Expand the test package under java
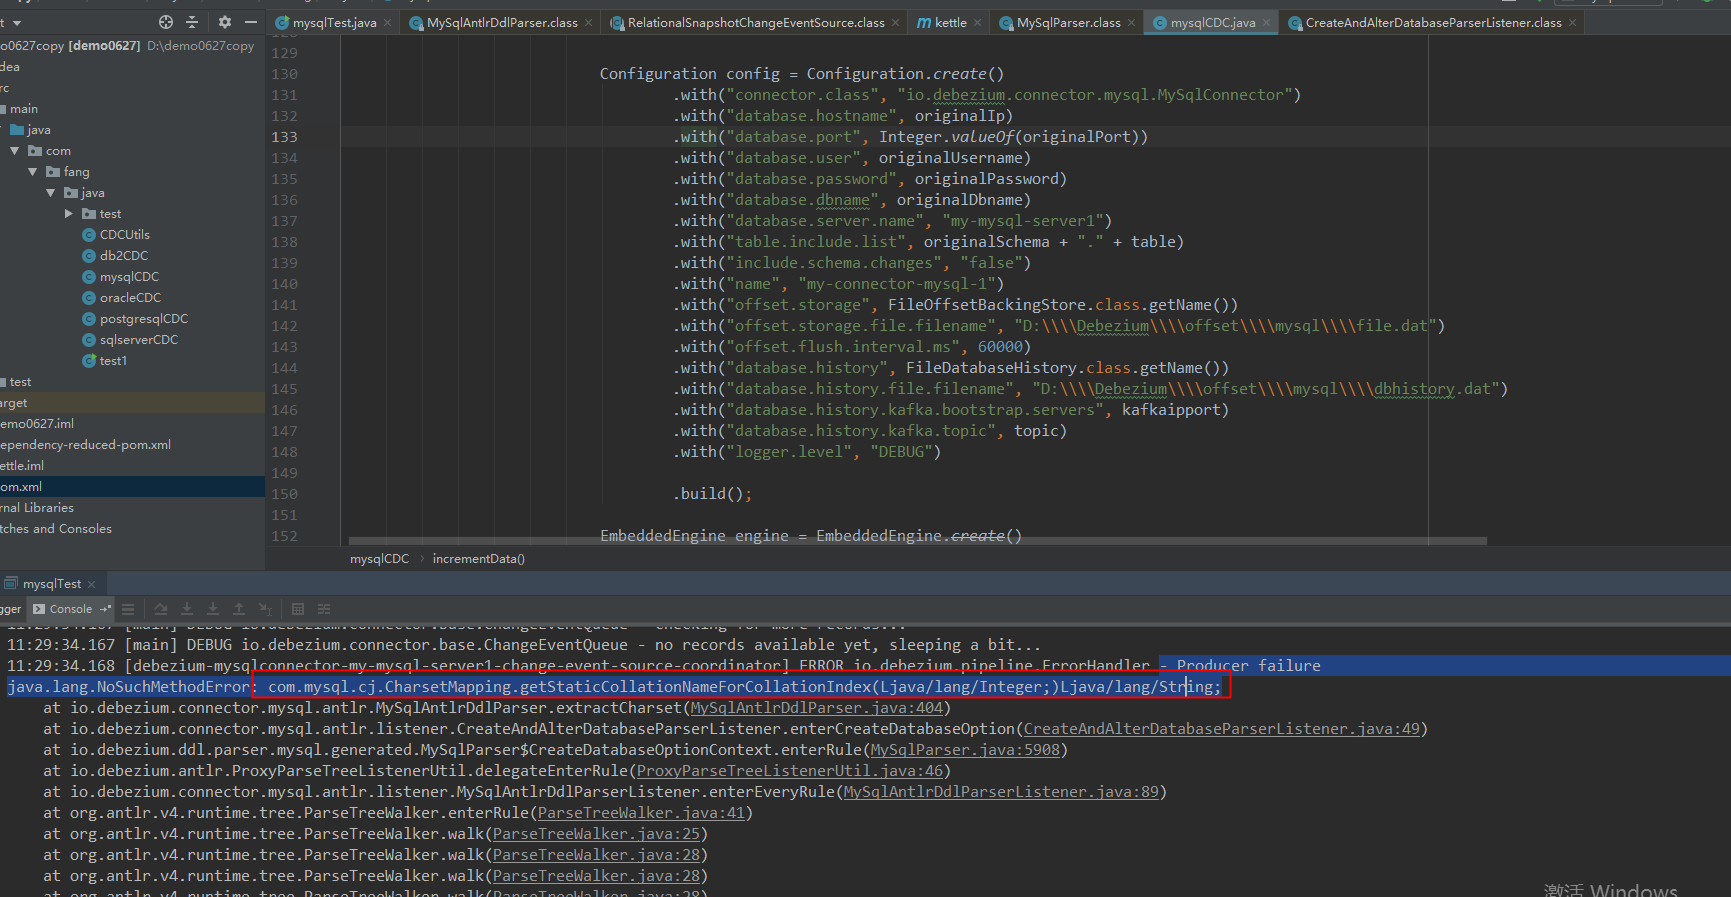Viewport: 1731px width, 897px height. tap(69, 214)
